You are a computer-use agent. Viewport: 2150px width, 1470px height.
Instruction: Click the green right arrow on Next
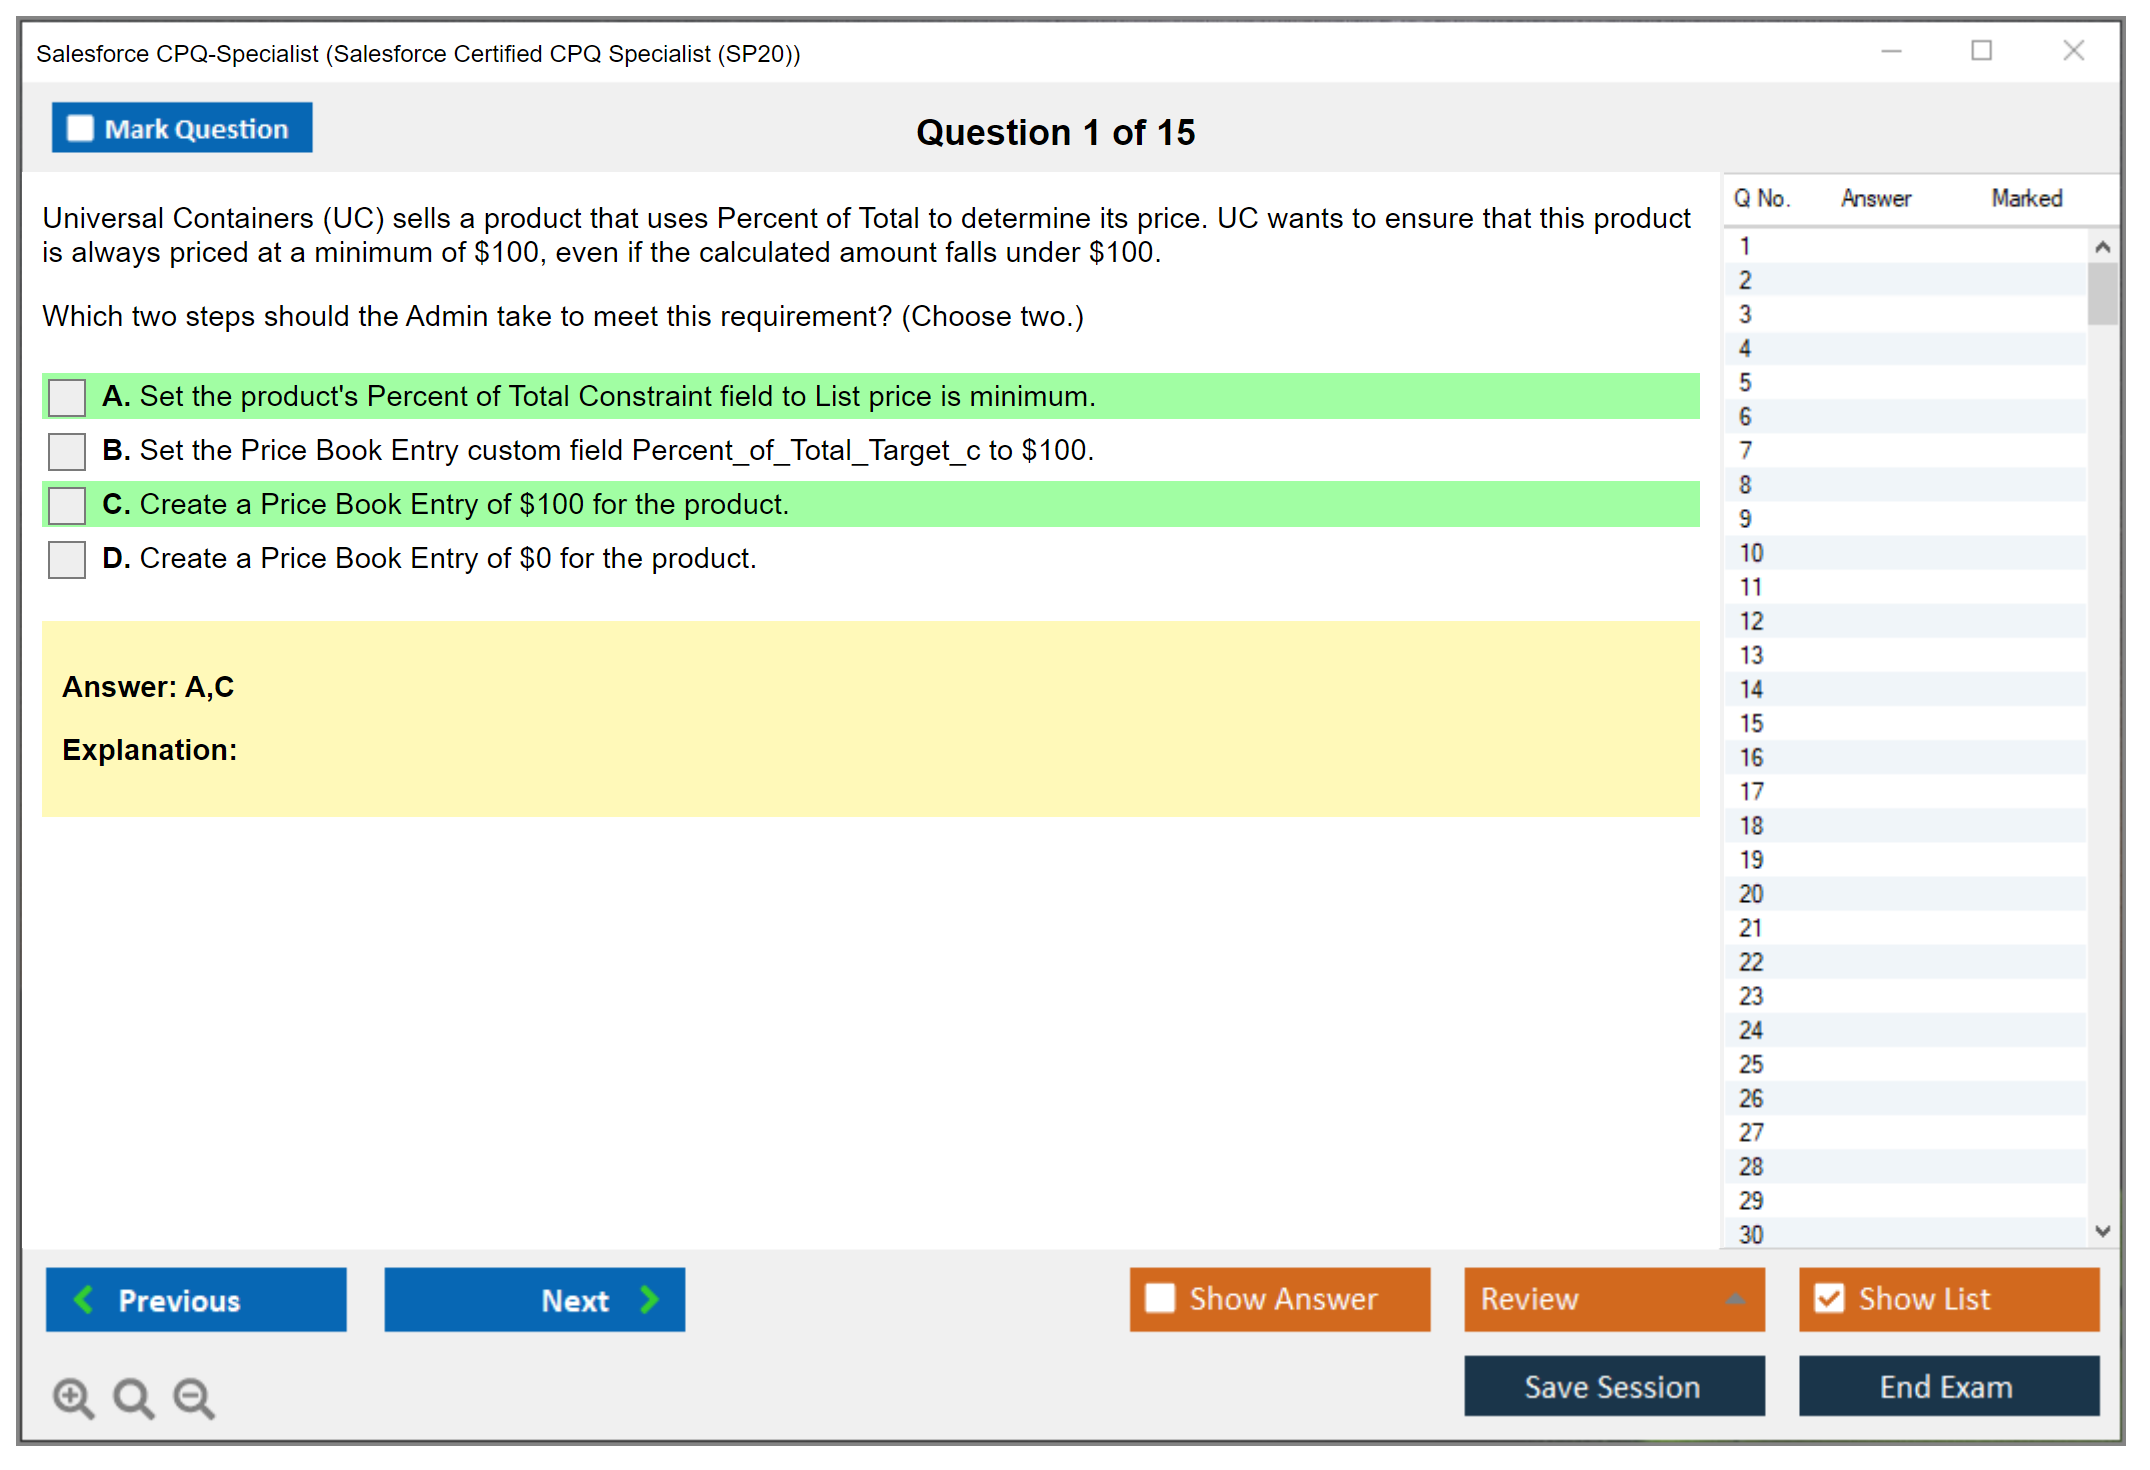tap(649, 1299)
